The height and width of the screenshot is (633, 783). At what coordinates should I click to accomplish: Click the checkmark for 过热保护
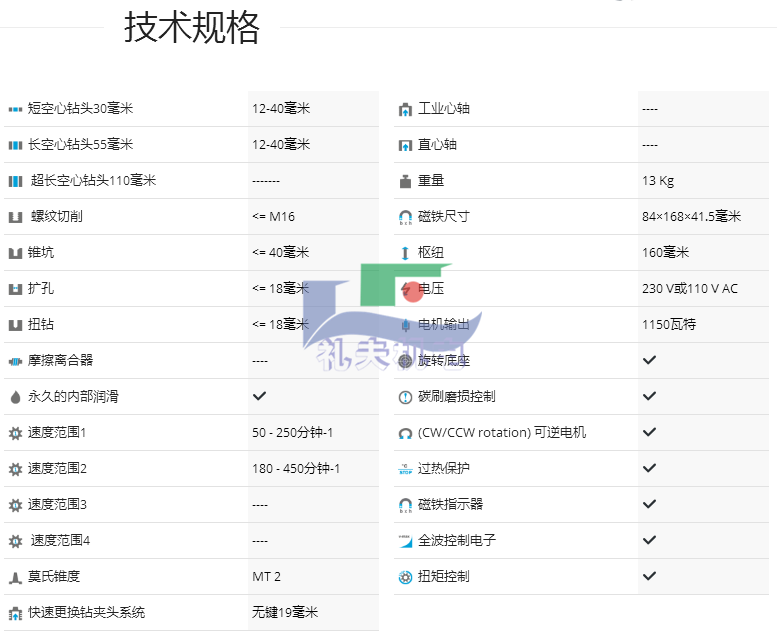pos(649,468)
